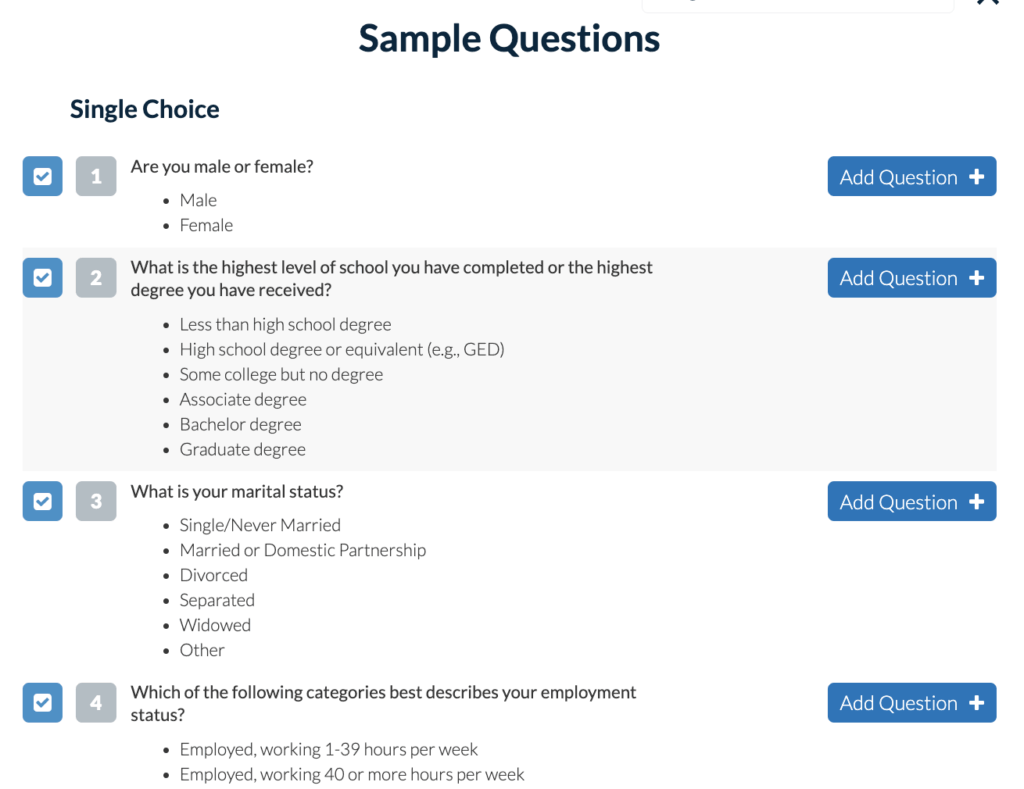Click the plus icon on question 1's Add Question button

click(x=975, y=176)
